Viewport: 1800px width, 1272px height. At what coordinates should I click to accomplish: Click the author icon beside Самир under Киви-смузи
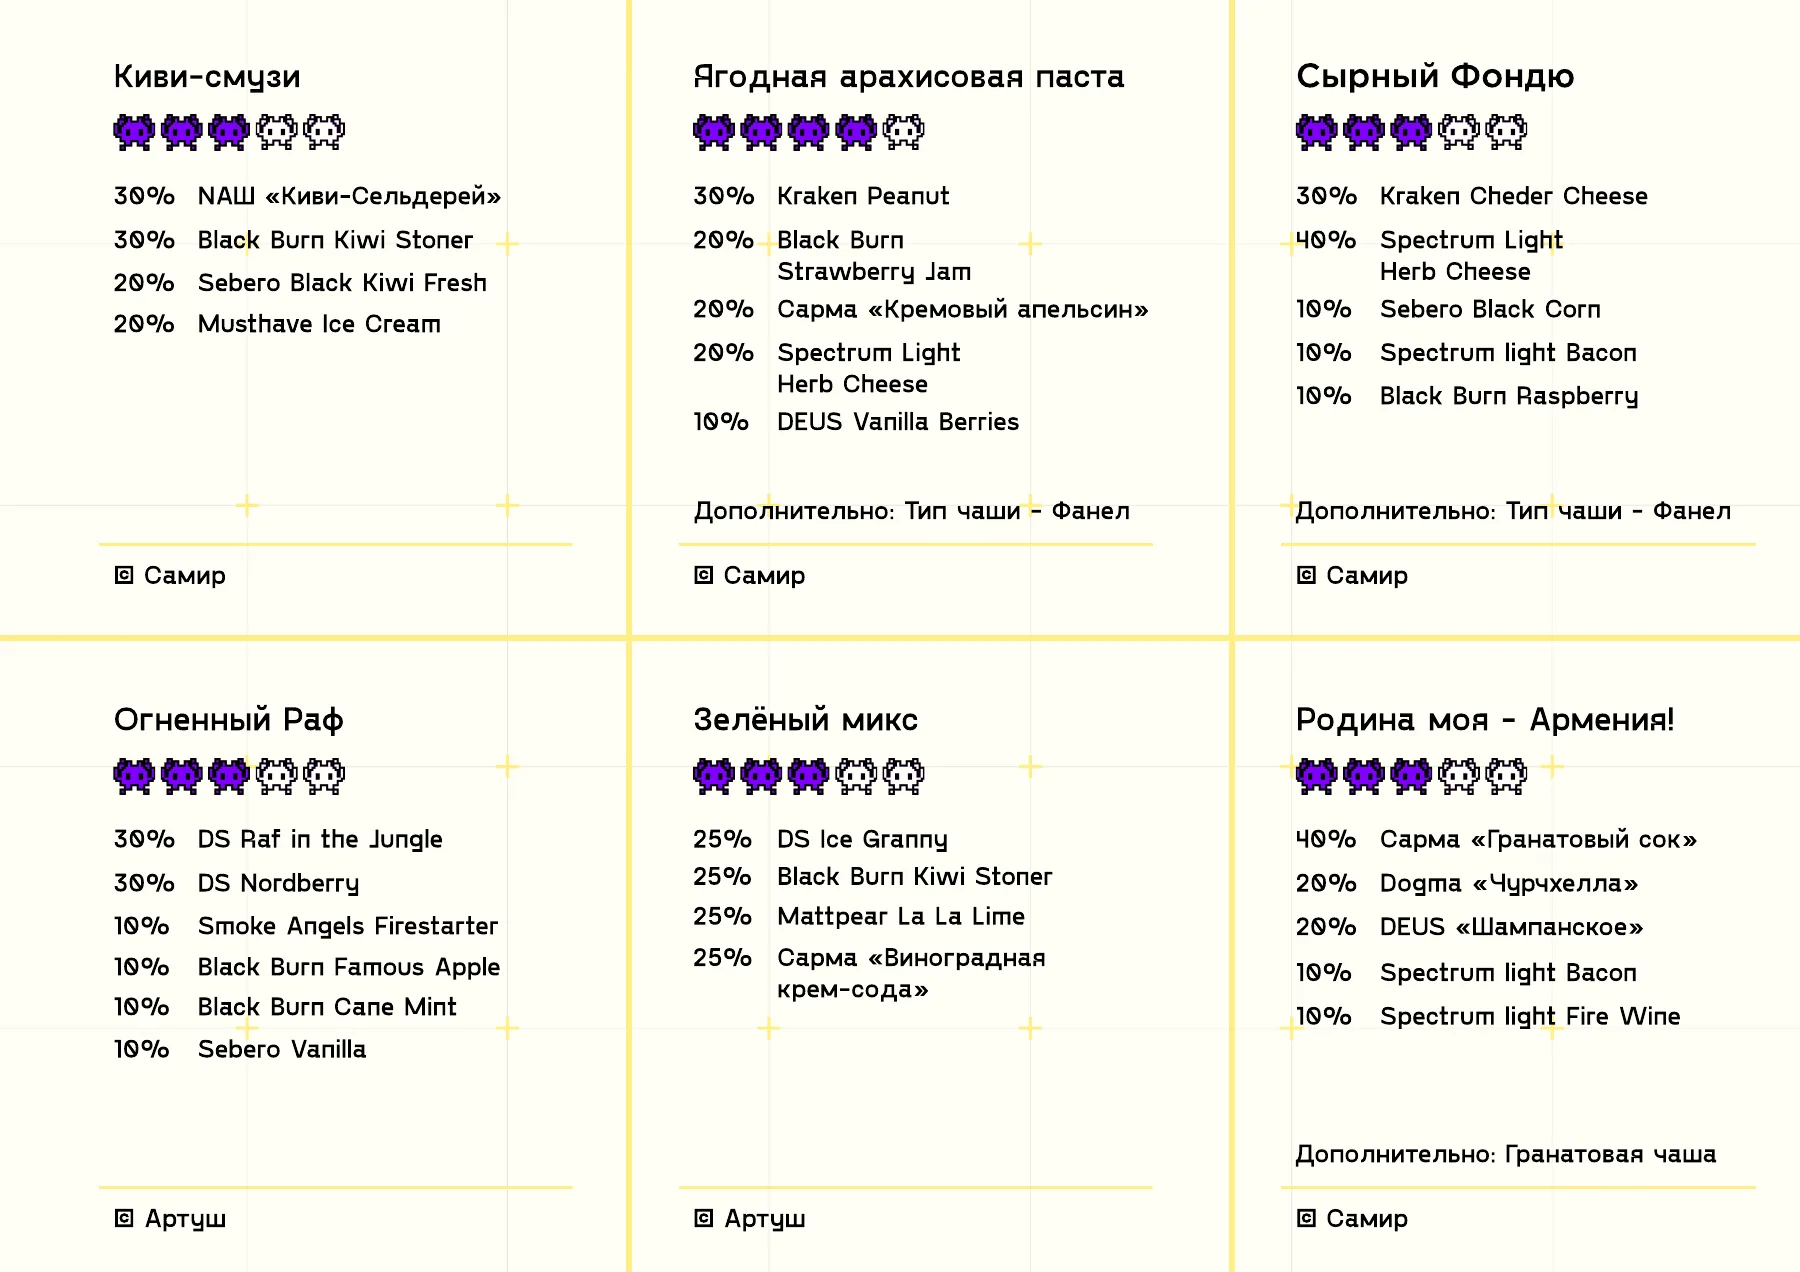(x=124, y=575)
